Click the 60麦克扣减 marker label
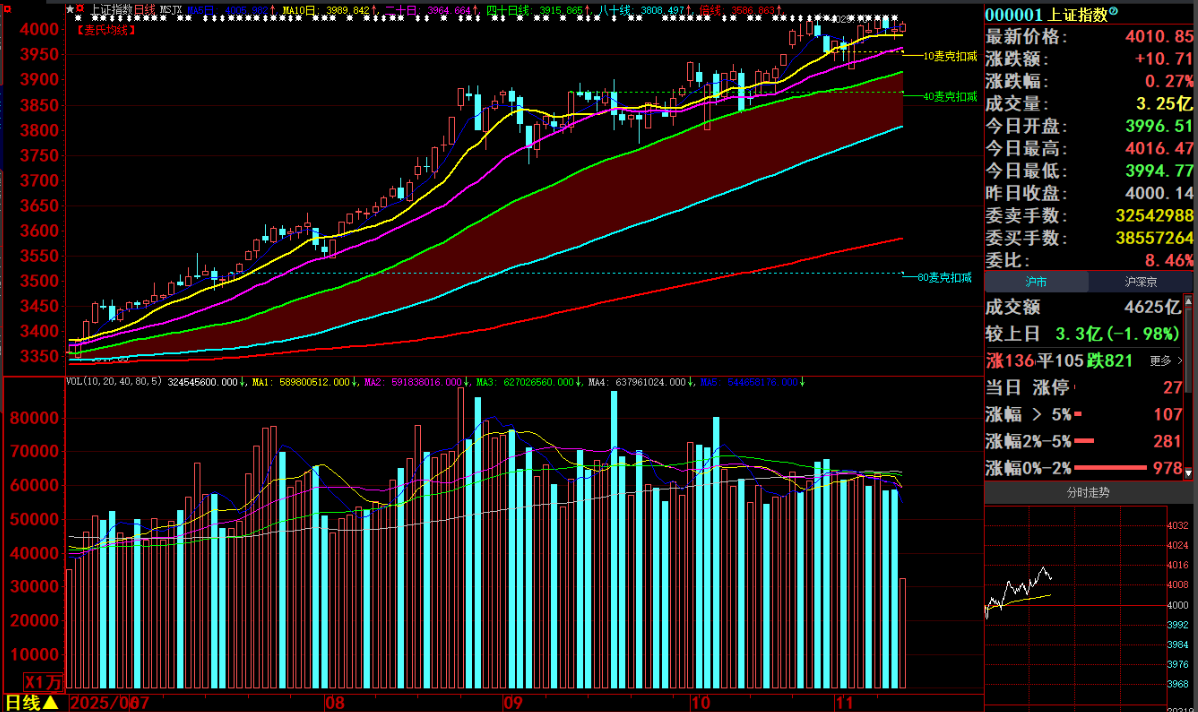This screenshot has height=712, width=1198. tap(943, 277)
